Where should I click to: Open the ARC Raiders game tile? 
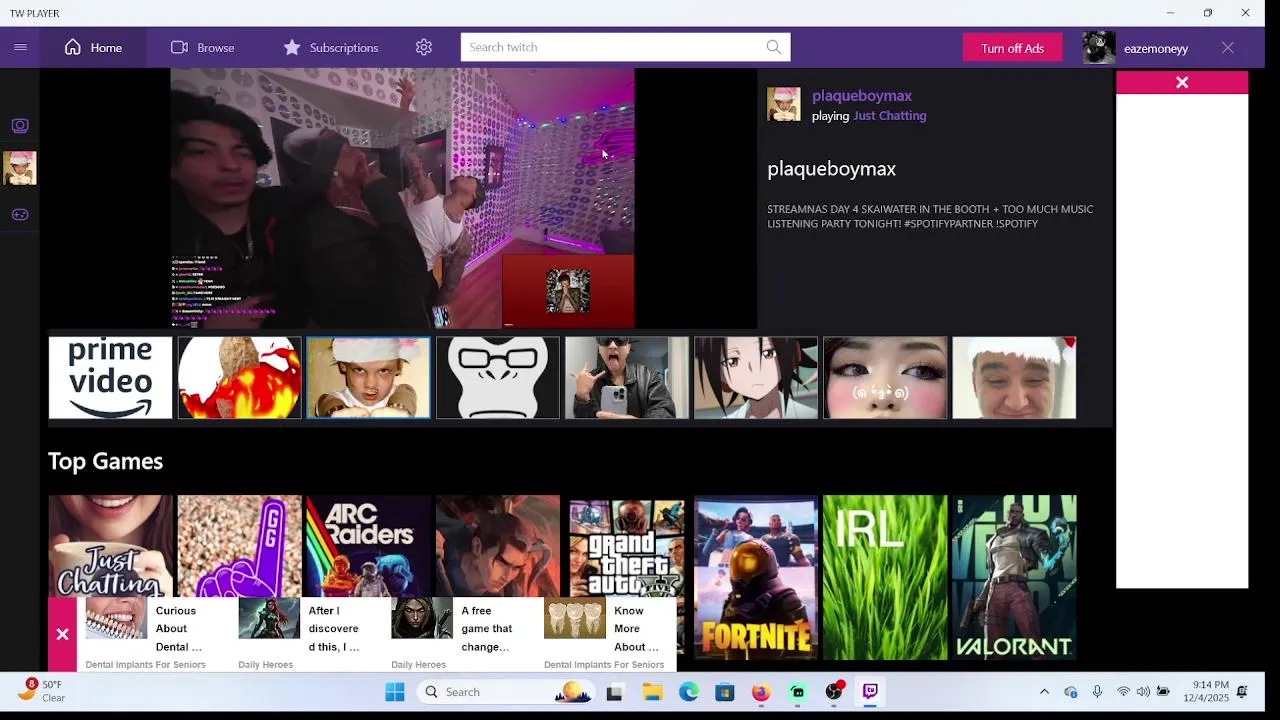click(368, 545)
